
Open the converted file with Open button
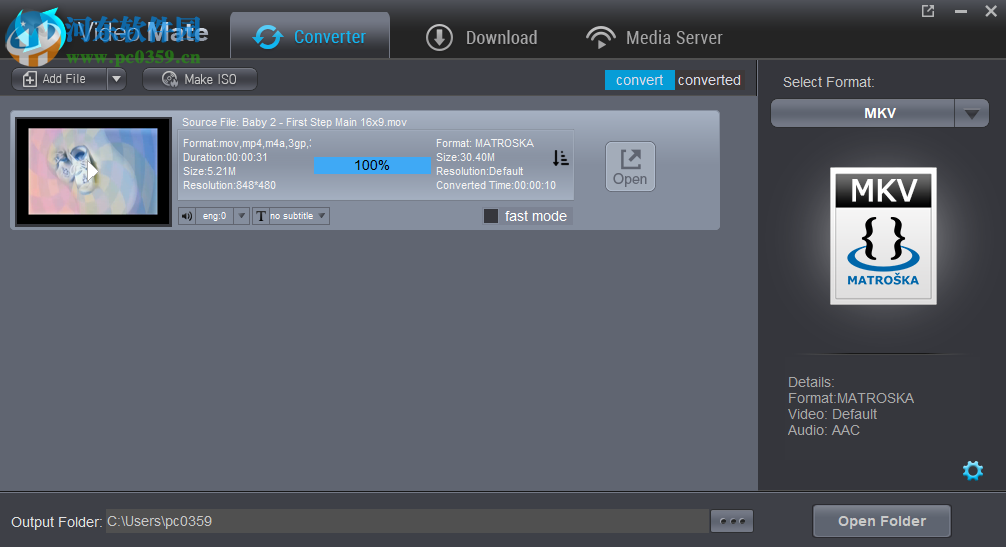pyautogui.click(x=630, y=167)
